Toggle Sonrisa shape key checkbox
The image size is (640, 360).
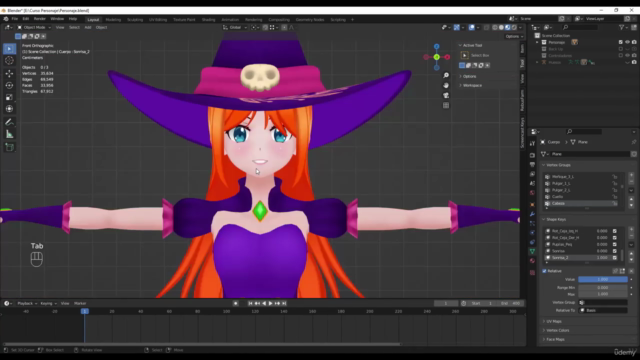[615, 251]
